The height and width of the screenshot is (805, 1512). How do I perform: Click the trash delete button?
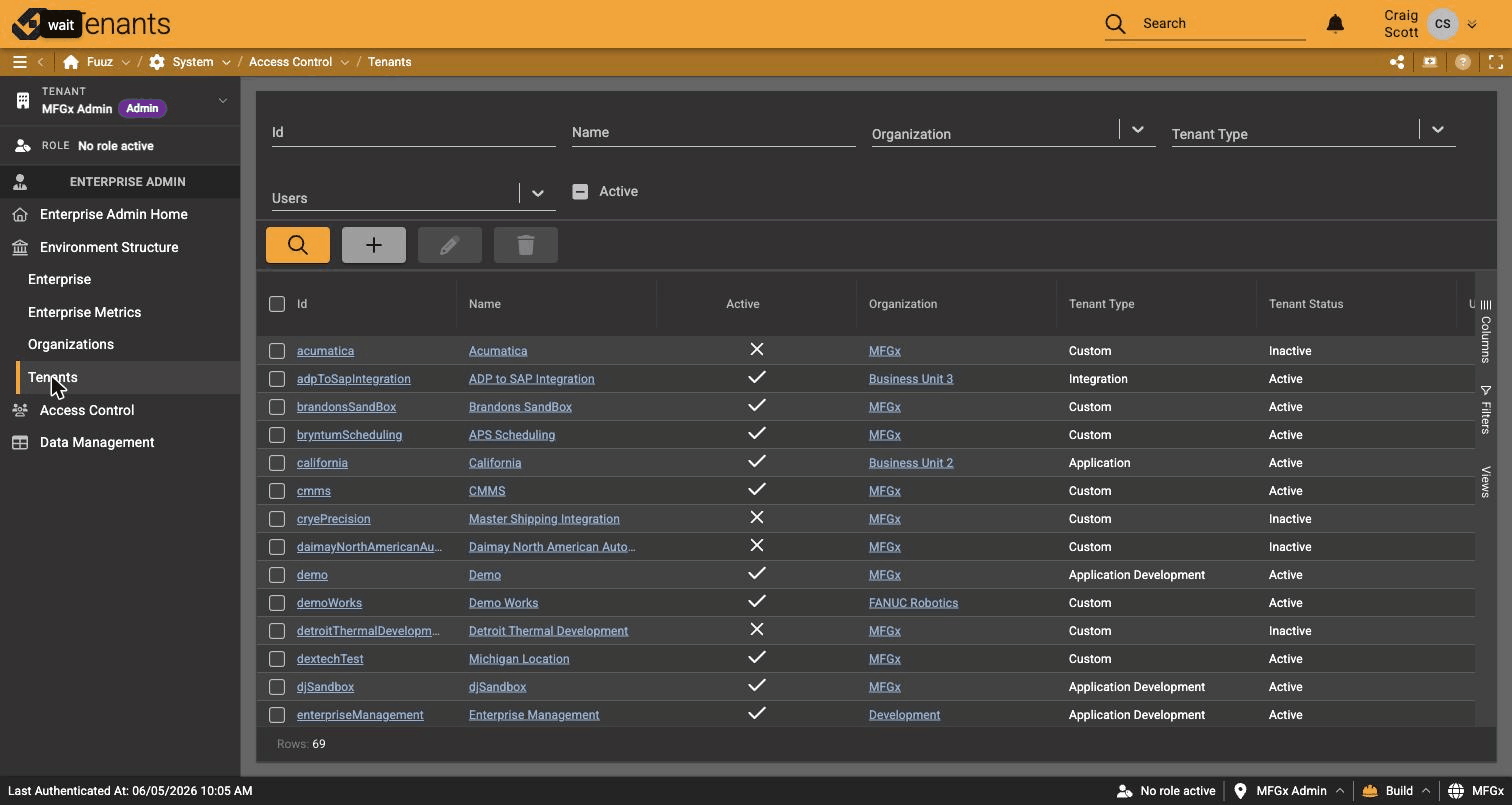(x=526, y=245)
